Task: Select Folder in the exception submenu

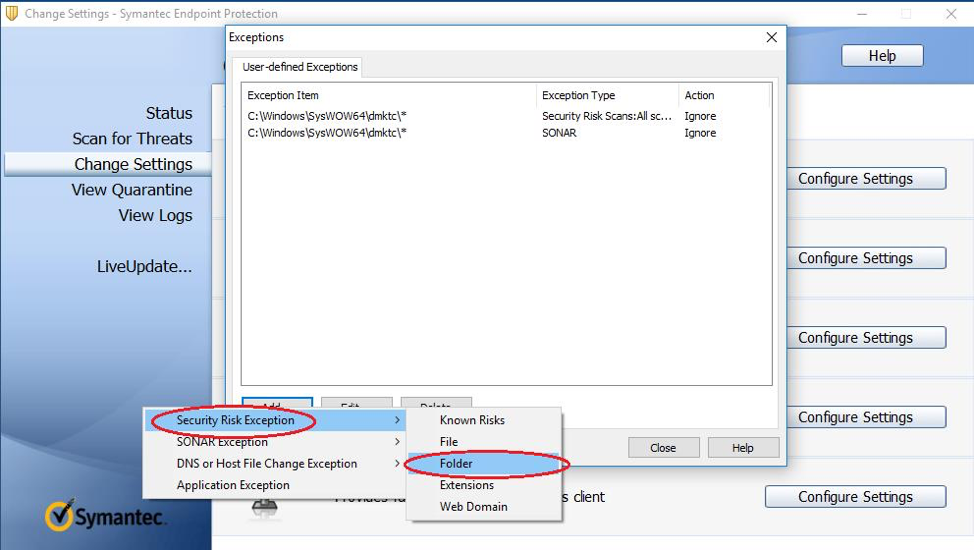Action: tap(485, 464)
